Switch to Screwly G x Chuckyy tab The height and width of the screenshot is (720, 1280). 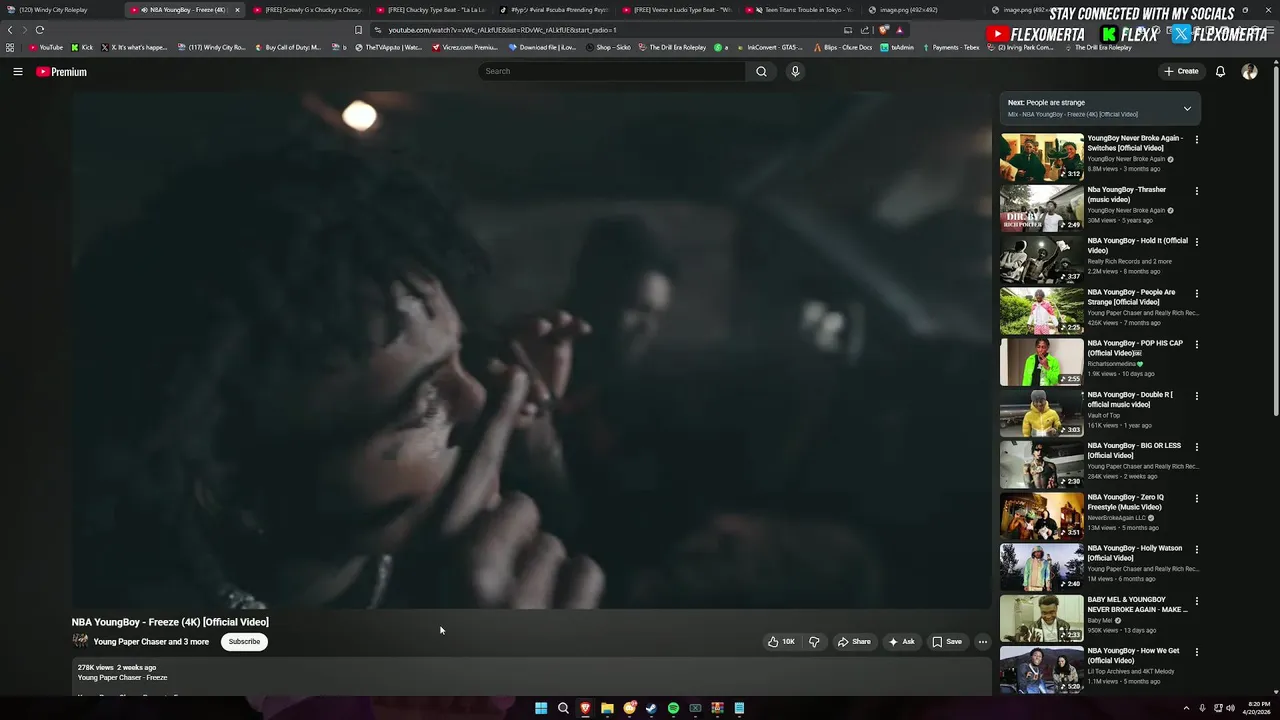[308, 10]
